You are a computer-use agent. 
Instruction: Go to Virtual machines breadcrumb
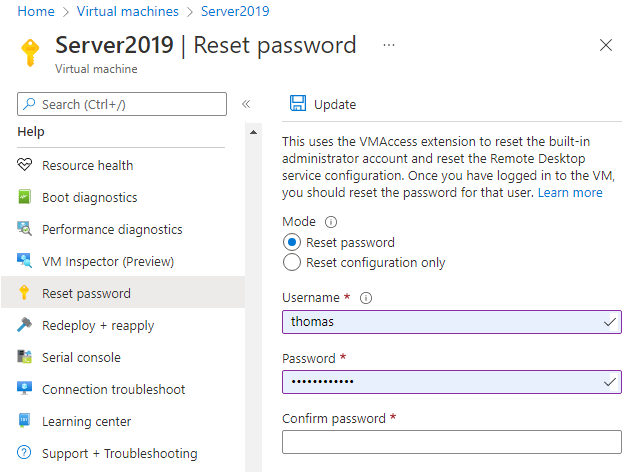pos(127,11)
